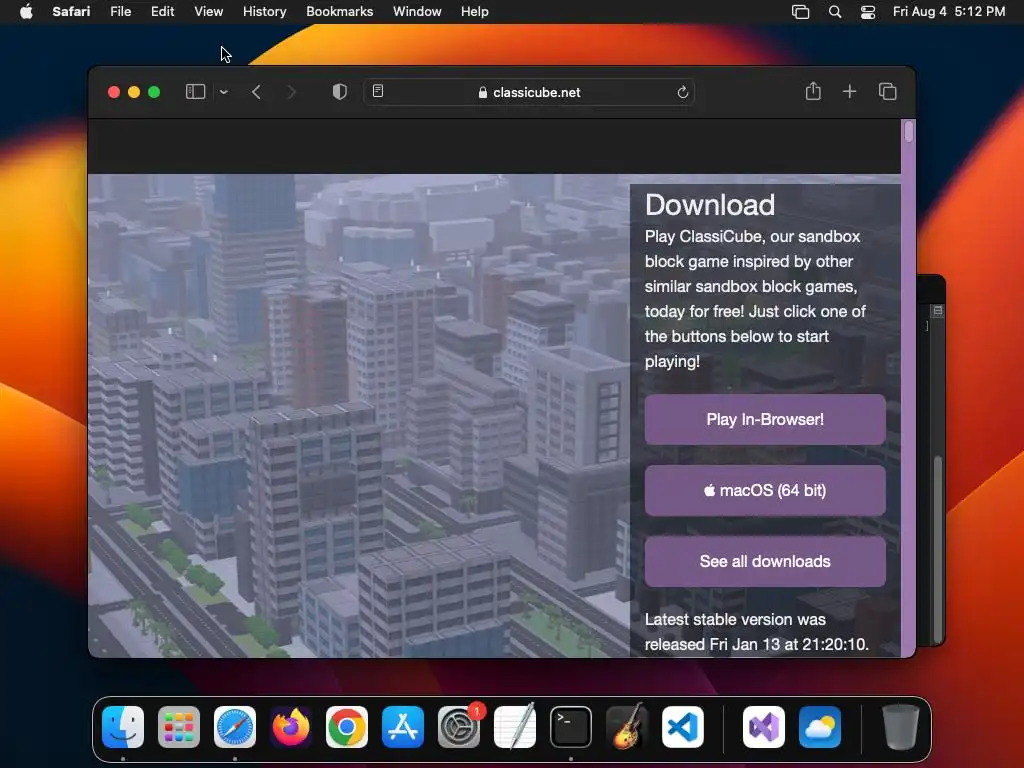Open TextEdit from the Dock
This screenshot has height=768, width=1024.
pos(515,727)
